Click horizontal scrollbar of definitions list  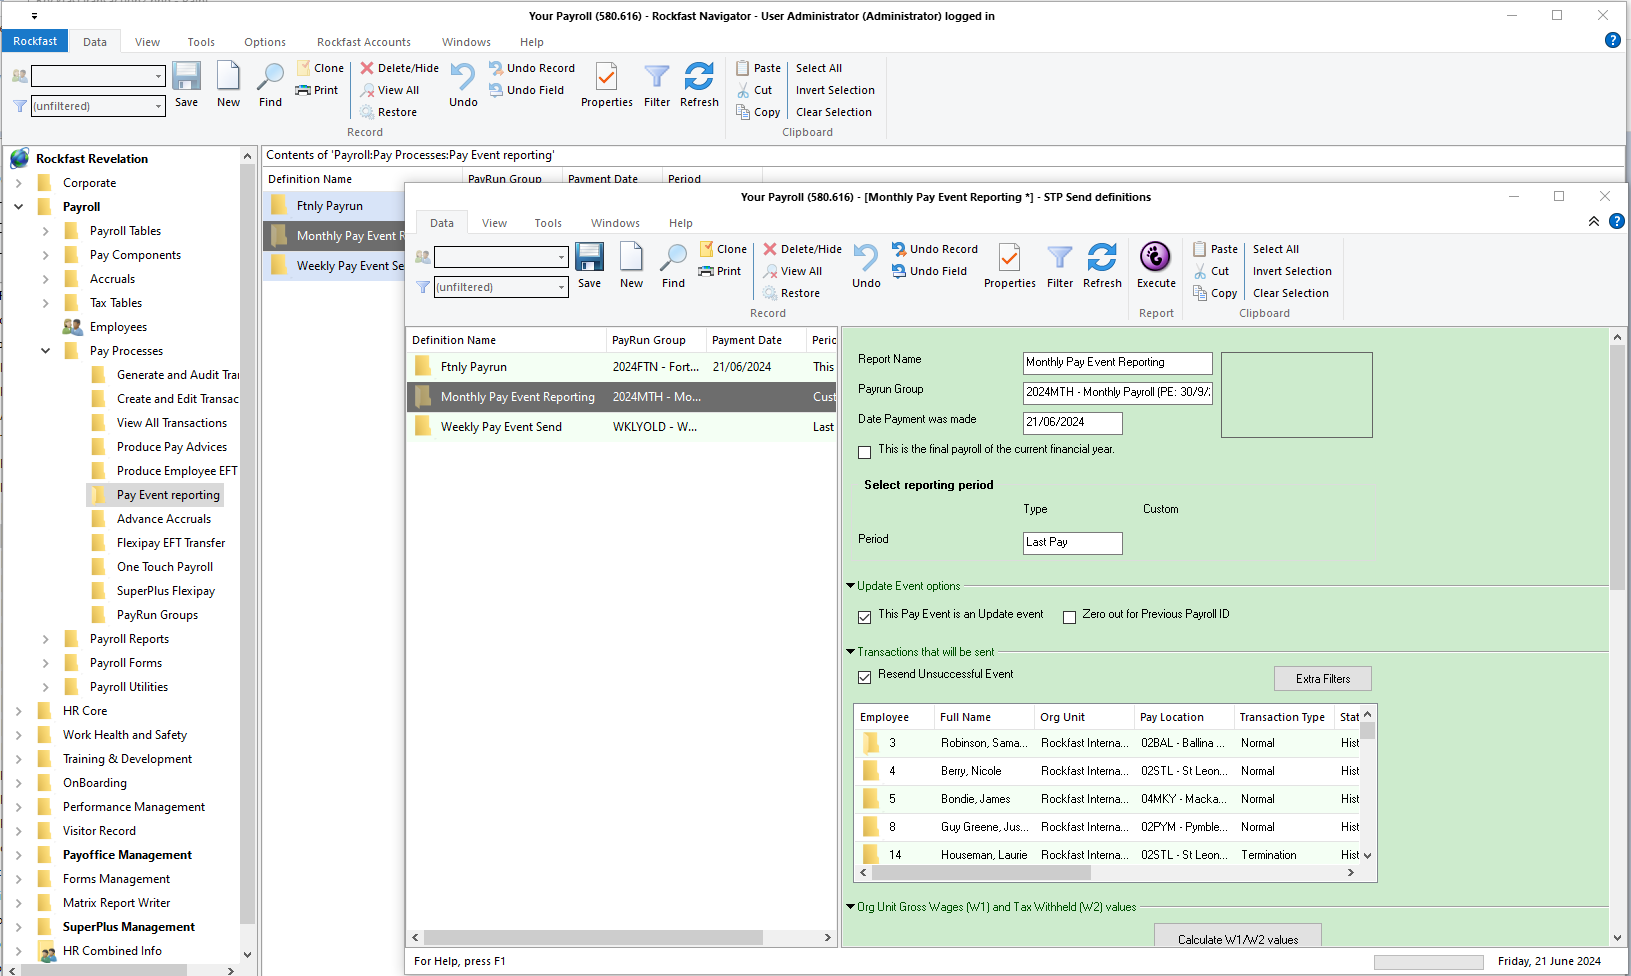(593, 938)
